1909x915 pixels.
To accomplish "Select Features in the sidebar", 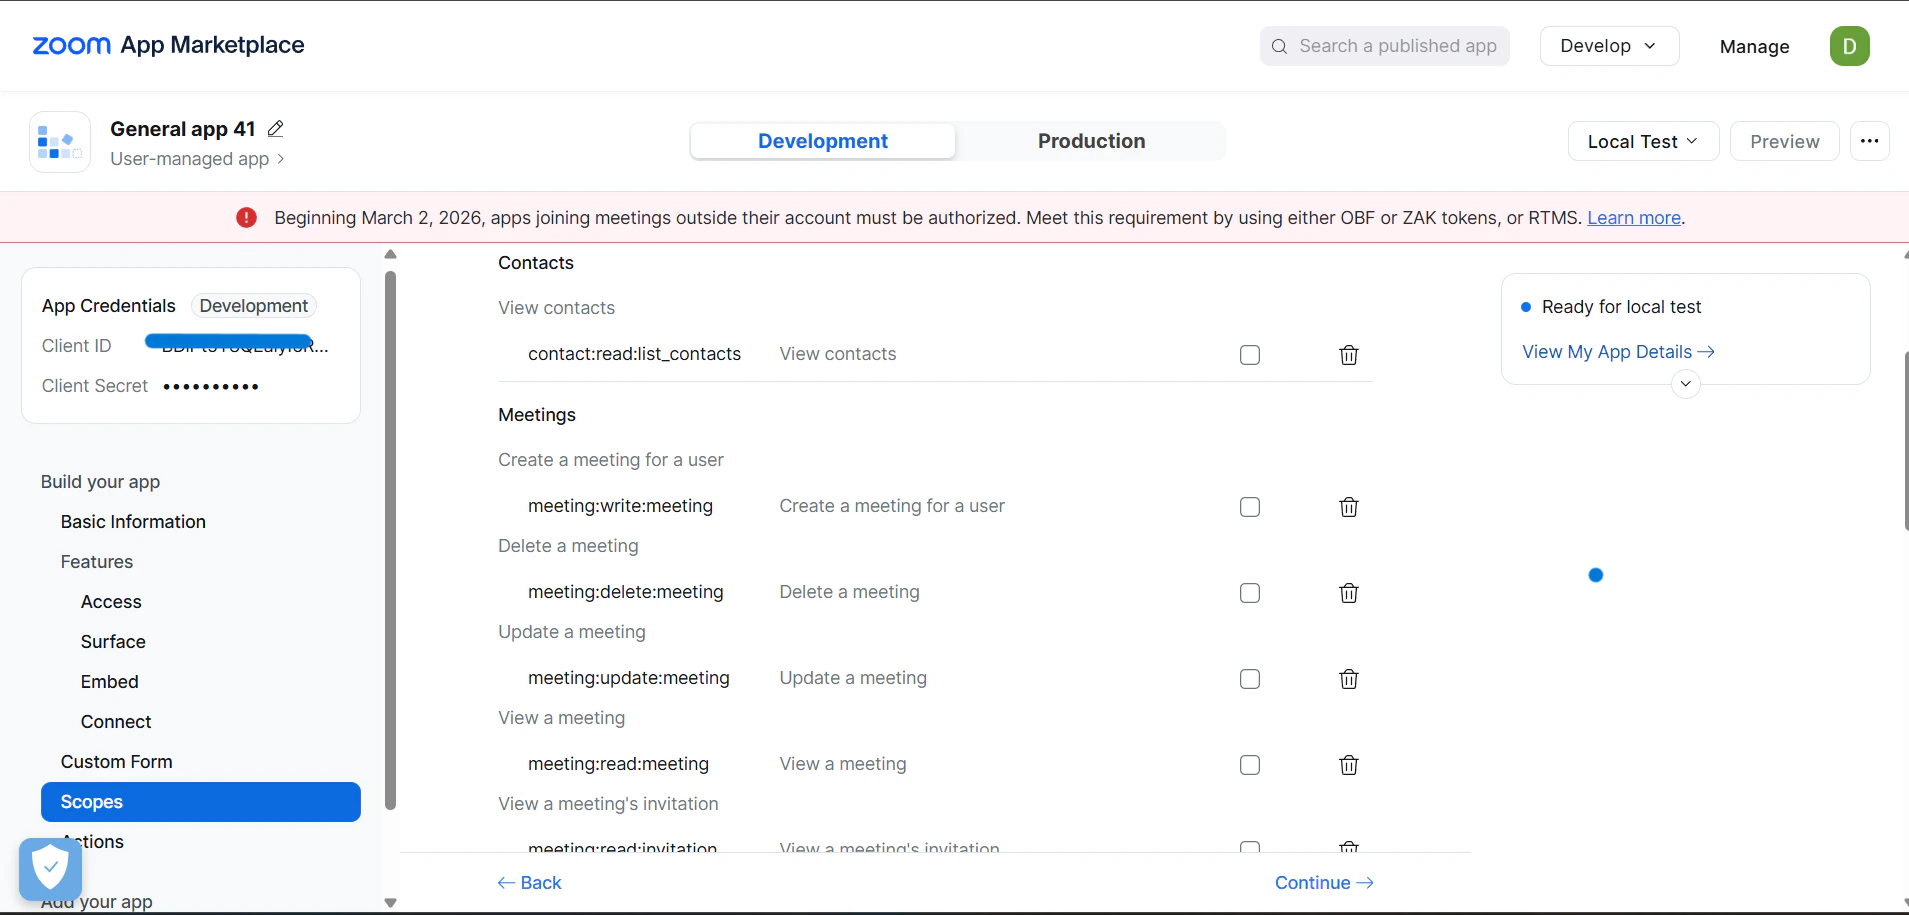I will (96, 562).
